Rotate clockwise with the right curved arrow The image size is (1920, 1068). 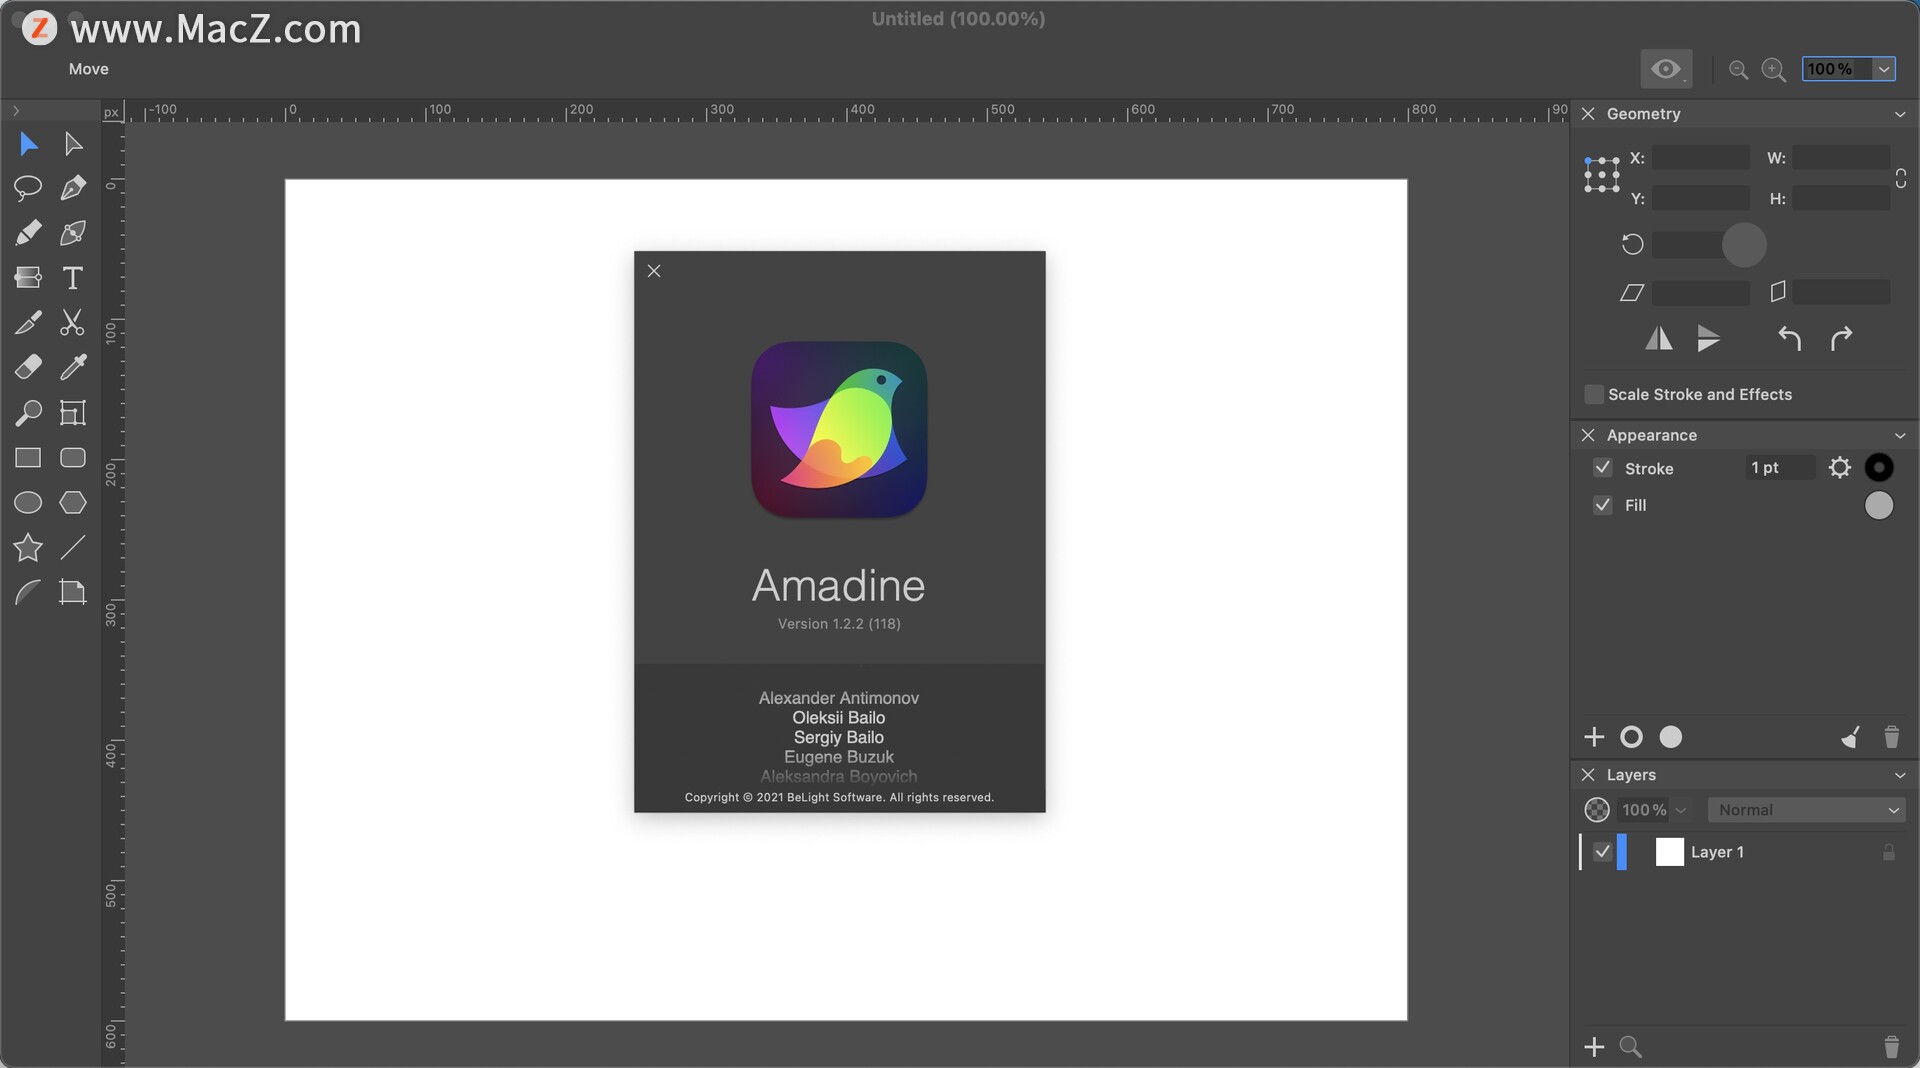click(1841, 339)
